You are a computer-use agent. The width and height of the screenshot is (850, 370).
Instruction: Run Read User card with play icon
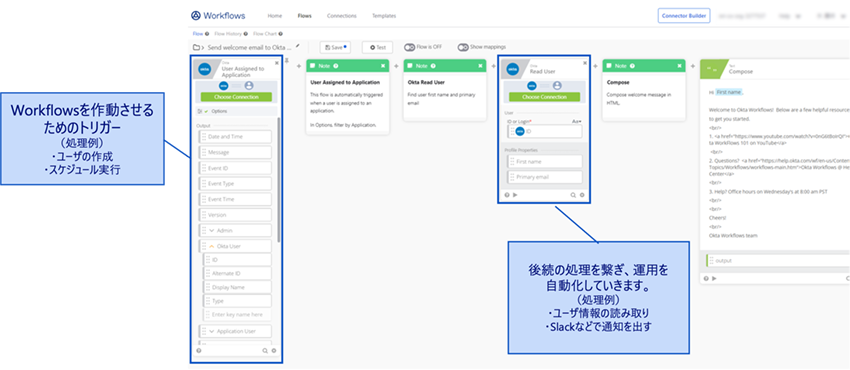click(515, 194)
